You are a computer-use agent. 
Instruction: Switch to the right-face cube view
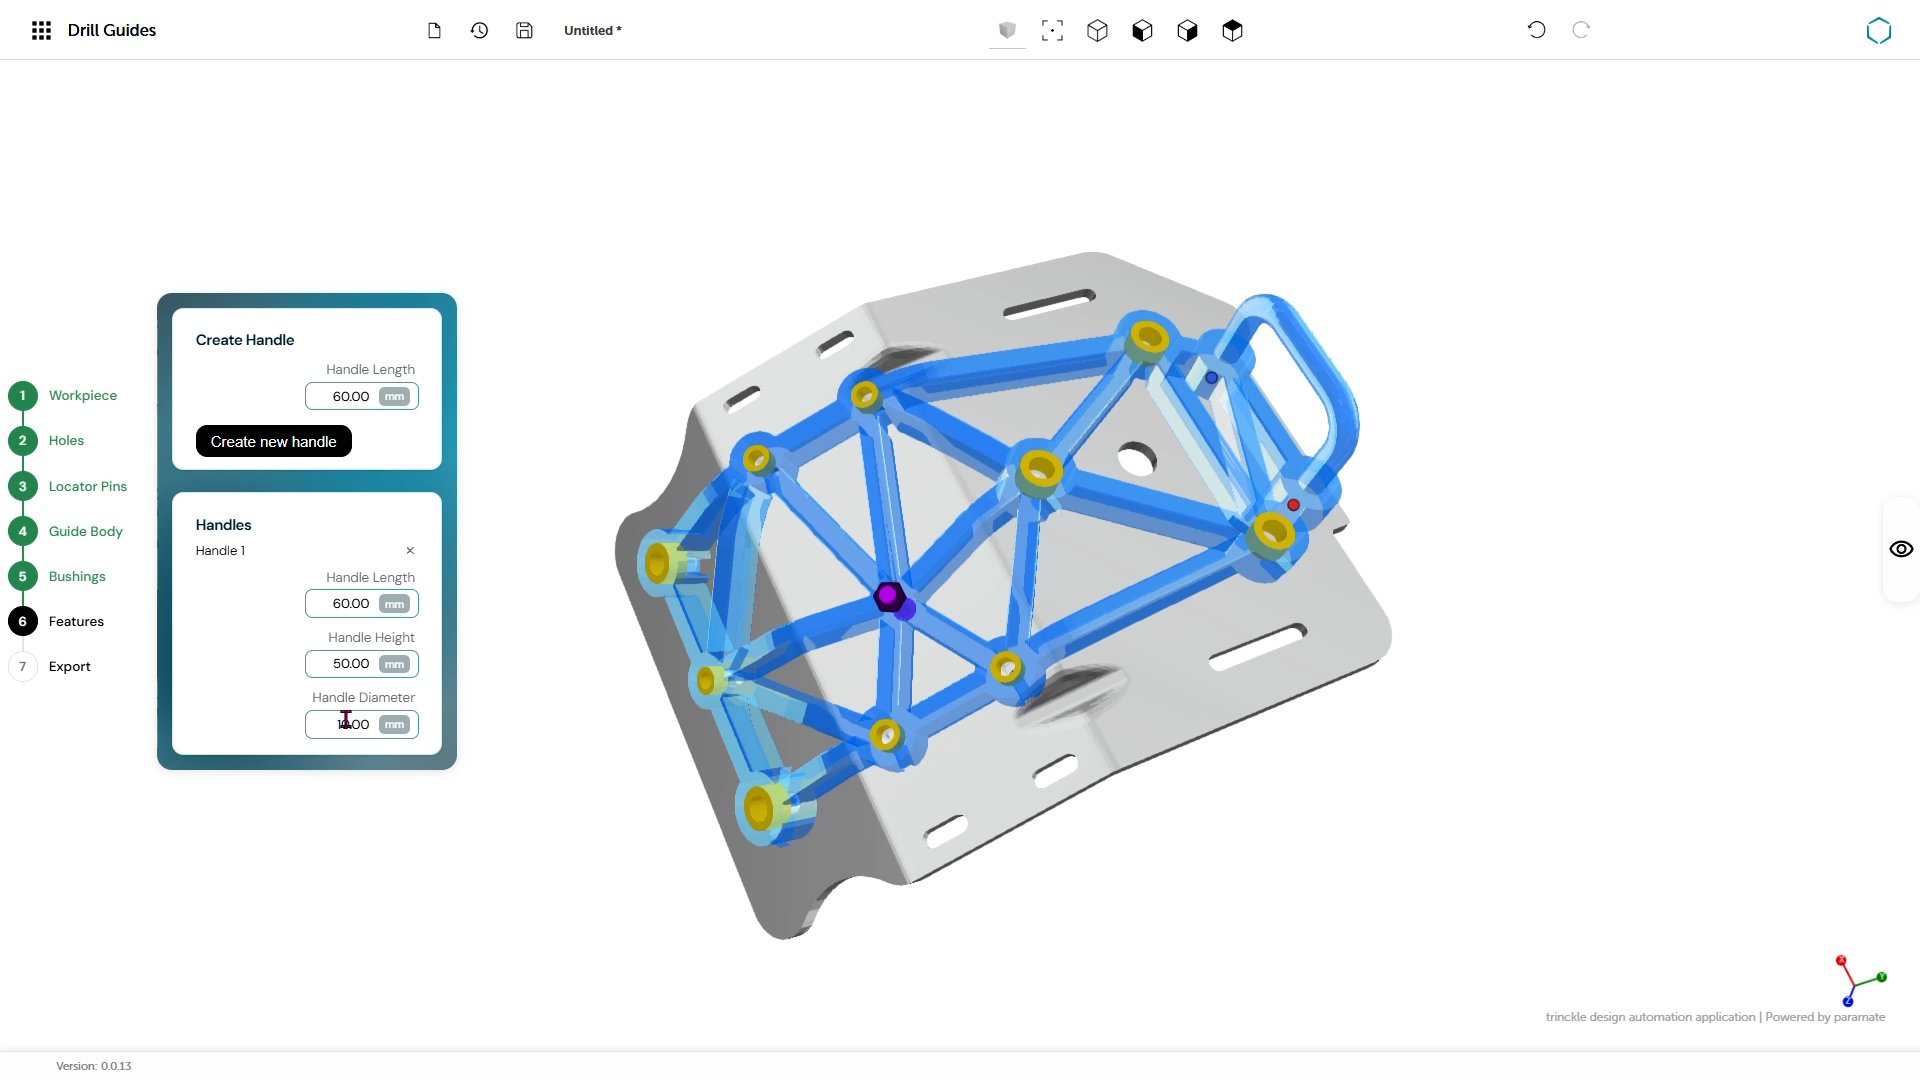[1187, 30]
